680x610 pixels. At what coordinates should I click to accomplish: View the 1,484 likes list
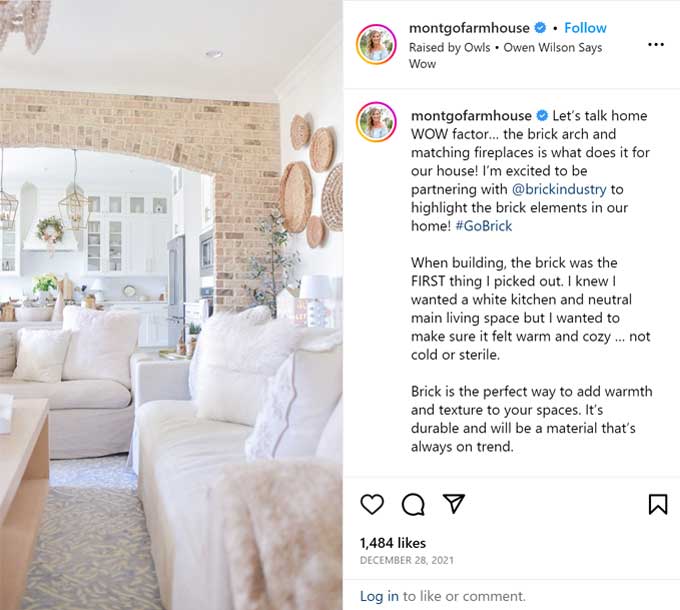[x=393, y=543]
